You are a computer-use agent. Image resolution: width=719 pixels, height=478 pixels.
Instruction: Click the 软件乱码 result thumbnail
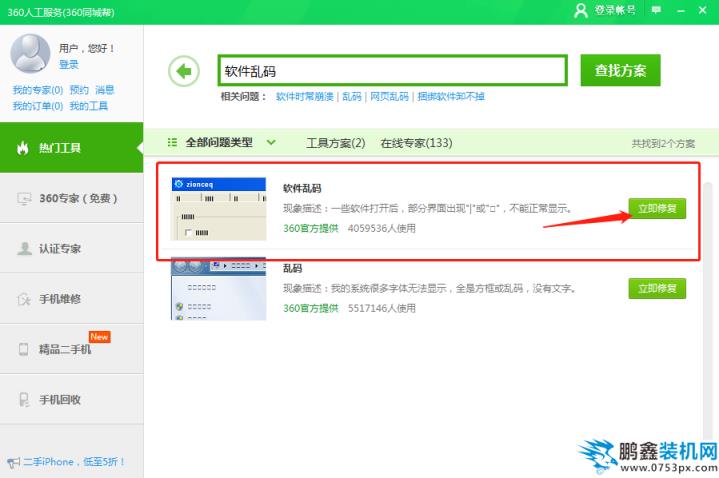pyautogui.click(x=218, y=209)
